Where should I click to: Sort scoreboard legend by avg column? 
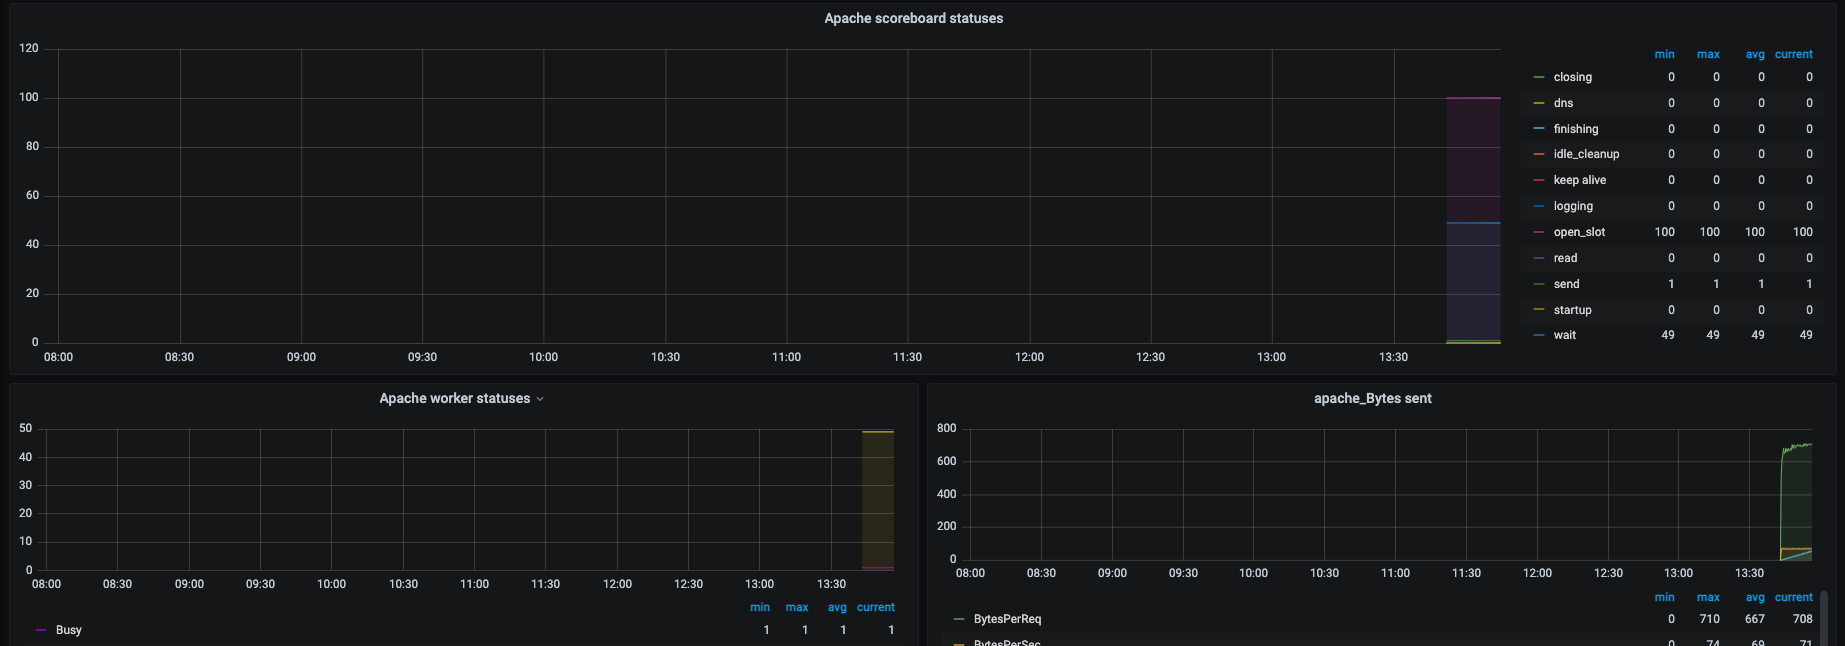click(x=1755, y=54)
